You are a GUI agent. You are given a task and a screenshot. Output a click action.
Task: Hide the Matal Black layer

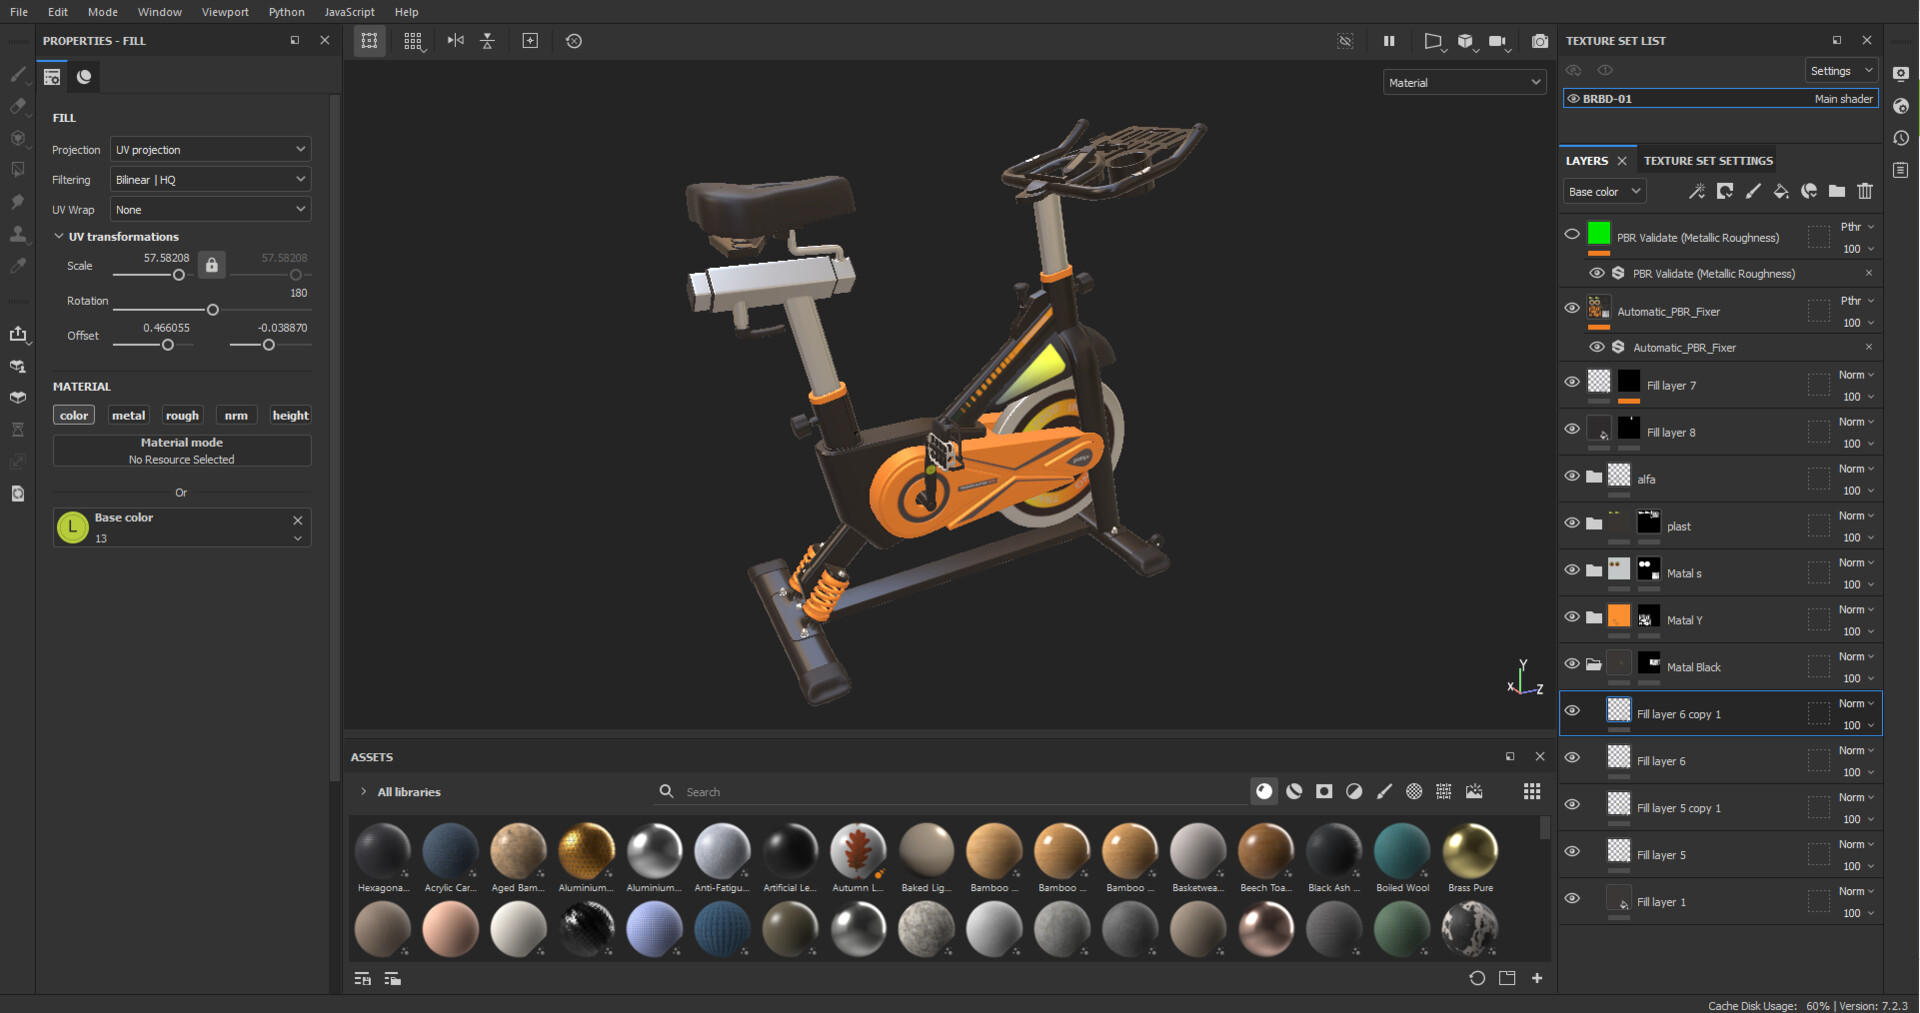[1572, 663]
